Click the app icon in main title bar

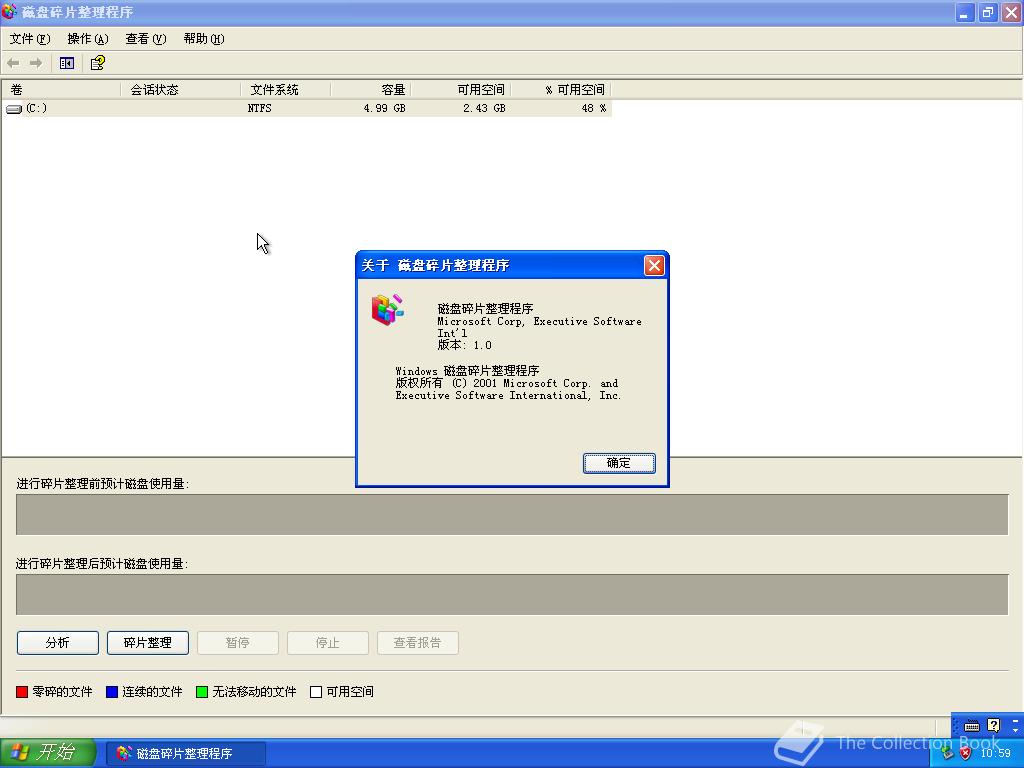9,12
